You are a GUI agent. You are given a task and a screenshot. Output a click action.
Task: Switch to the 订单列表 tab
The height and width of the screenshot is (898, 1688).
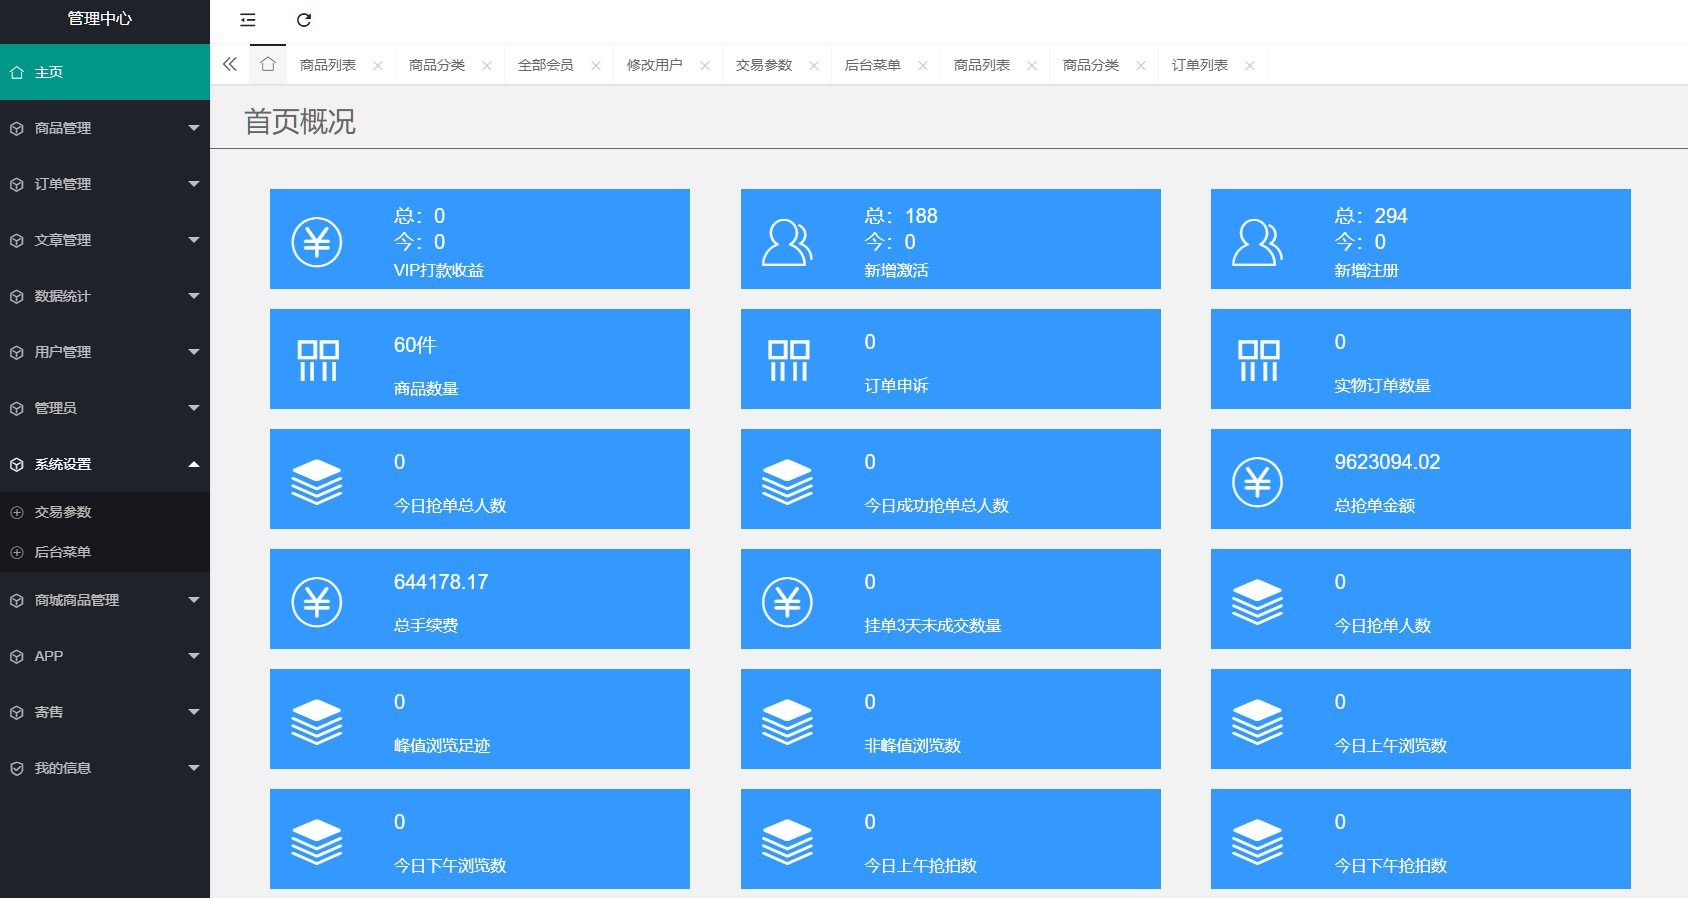tap(1200, 65)
